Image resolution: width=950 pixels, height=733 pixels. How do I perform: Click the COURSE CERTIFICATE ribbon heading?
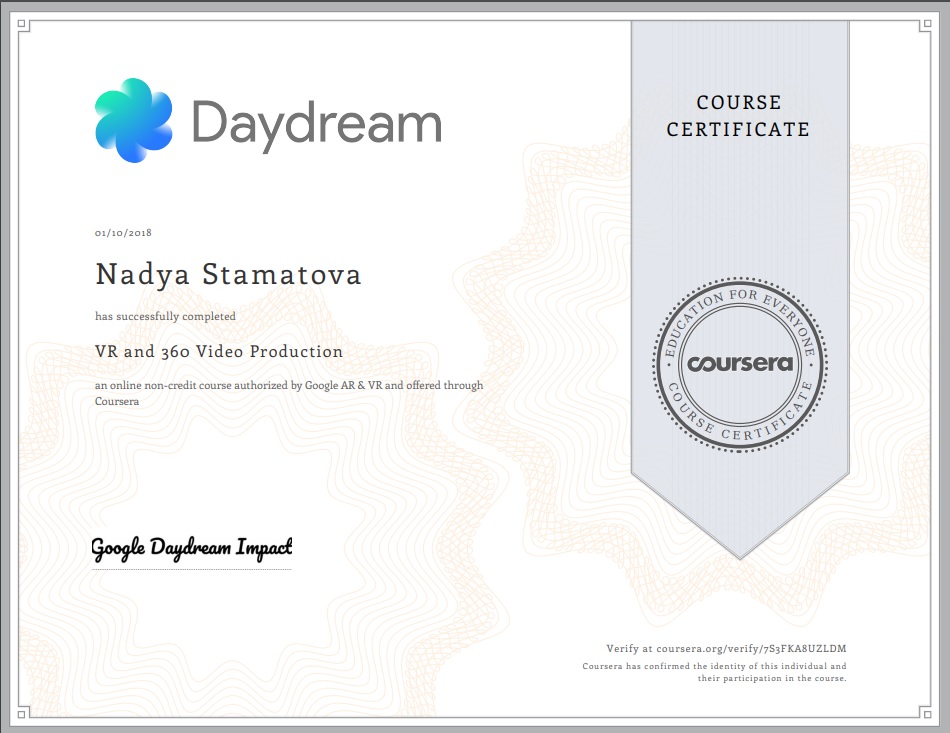tap(739, 116)
